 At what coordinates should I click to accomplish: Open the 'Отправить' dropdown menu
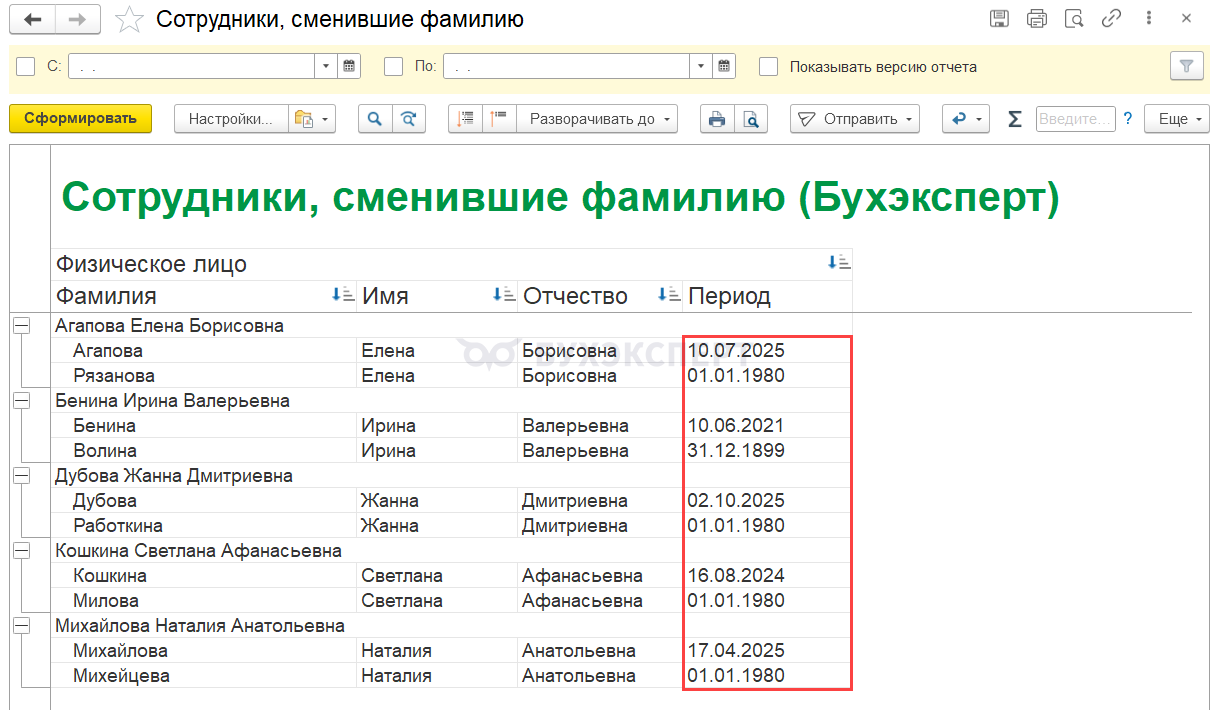coord(854,119)
